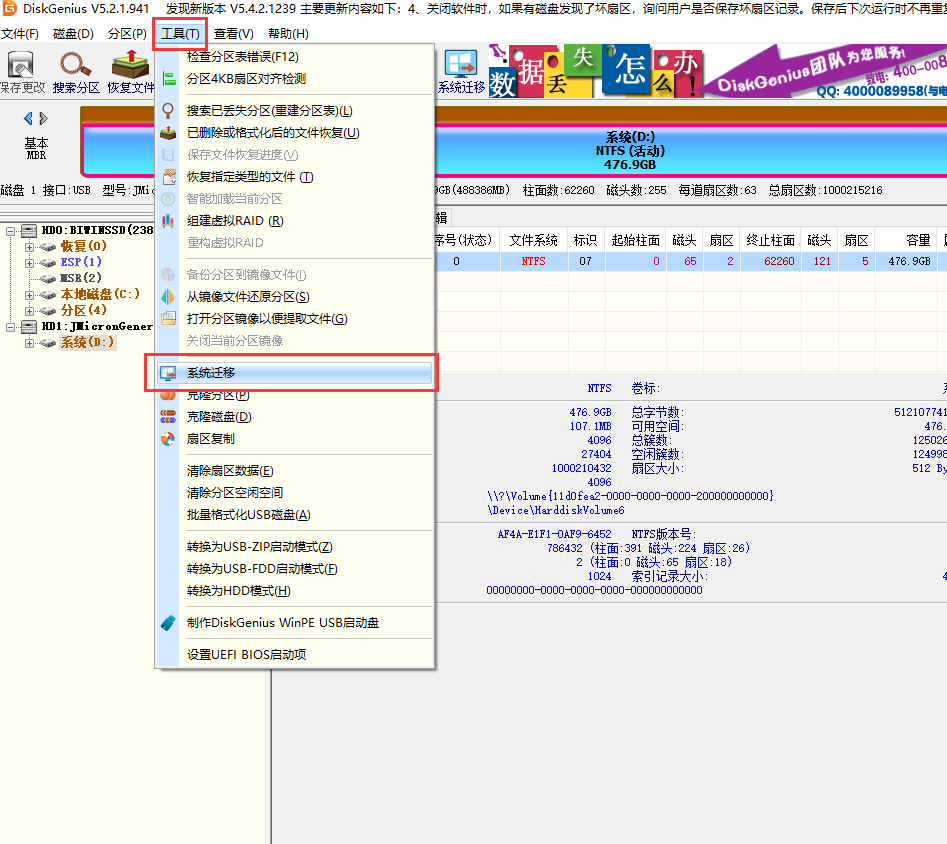The image size is (947, 844).
Task: Open the 帮助(H) menu
Action: pos(288,34)
